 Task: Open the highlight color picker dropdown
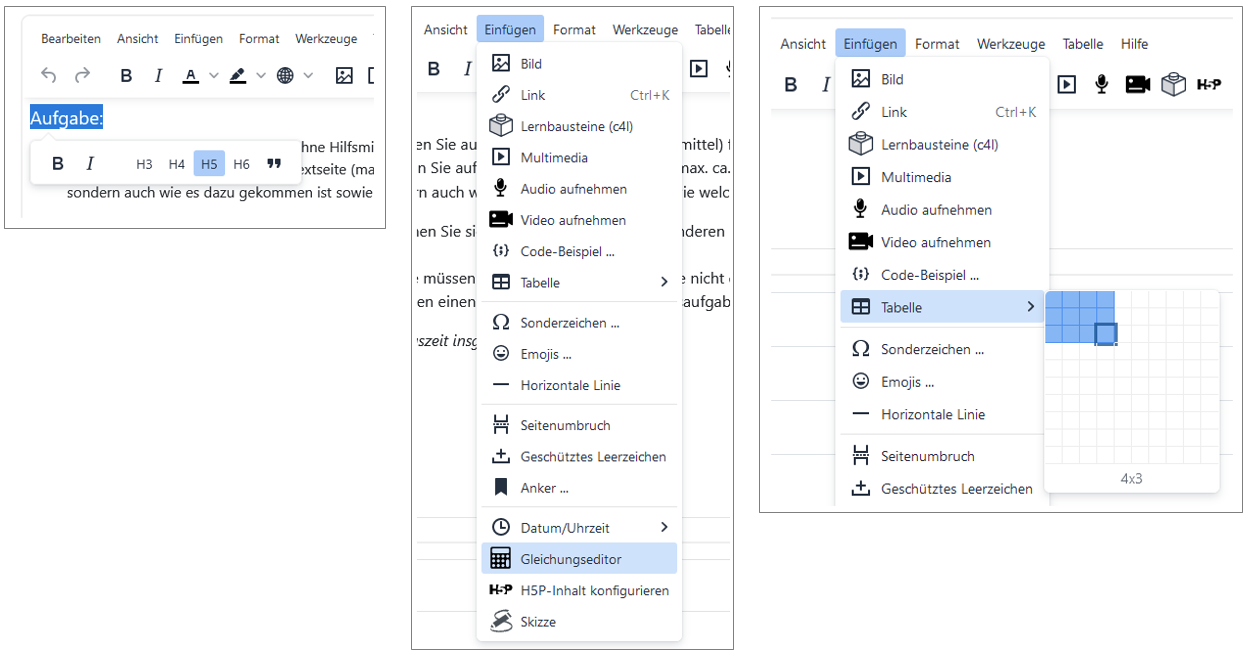pyautogui.click(x=261, y=74)
